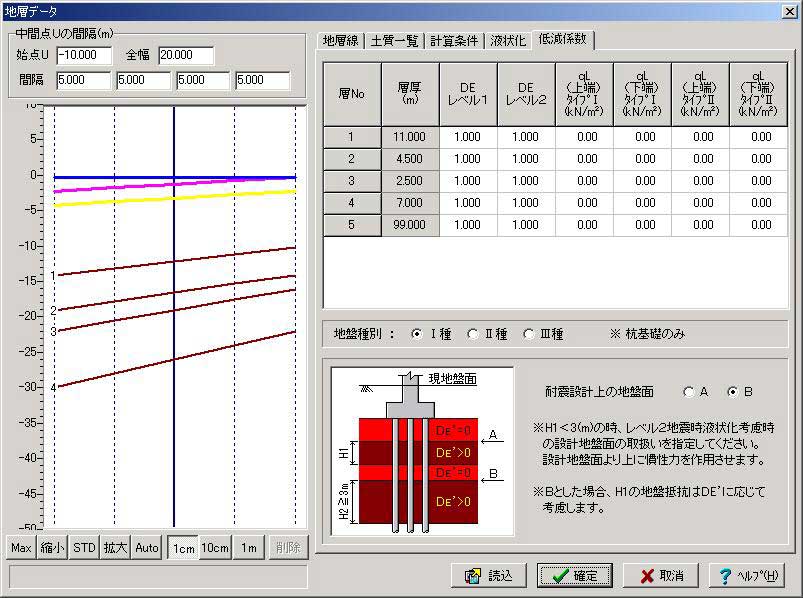Reset view with STD button
Image resolution: width=803 pixels, height=598 pixels.
click(84, 548)
